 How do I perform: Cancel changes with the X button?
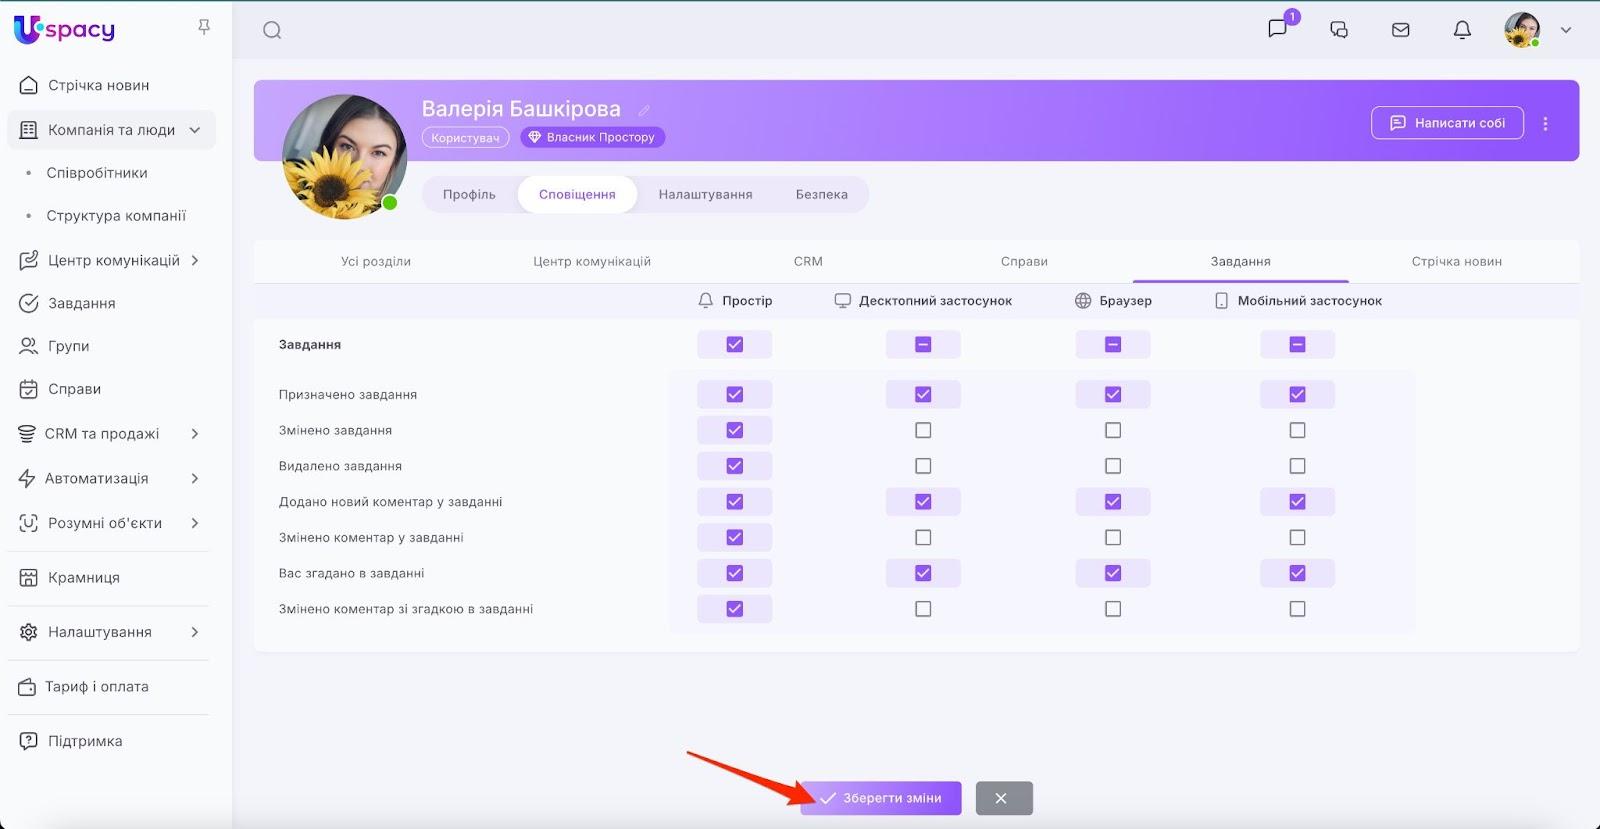click(x=1003, y=798)
